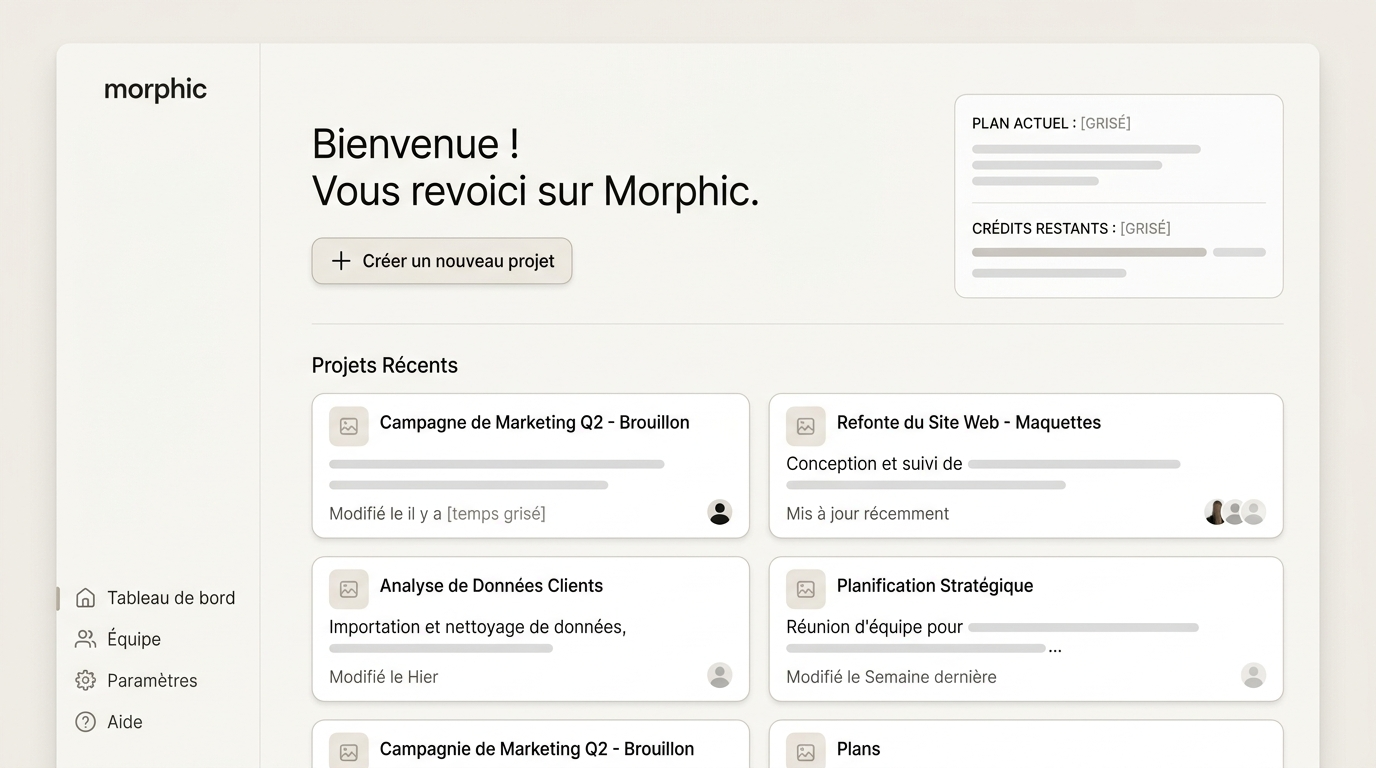Click the Créer un nouveau projet button

coord(442,261)
